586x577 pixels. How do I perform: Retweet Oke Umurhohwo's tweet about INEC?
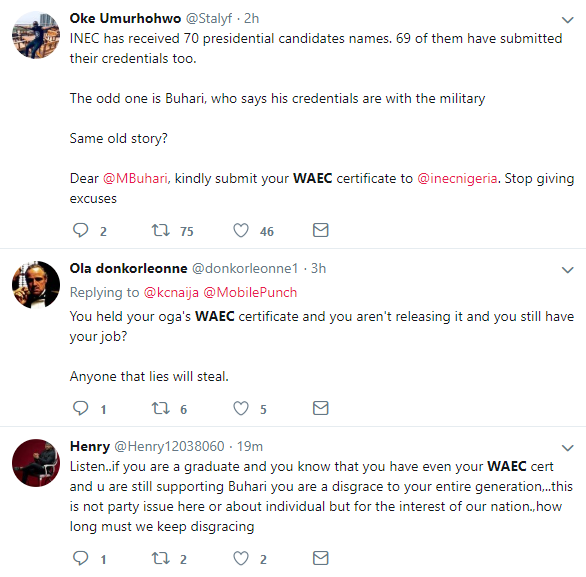coord(160,230)
